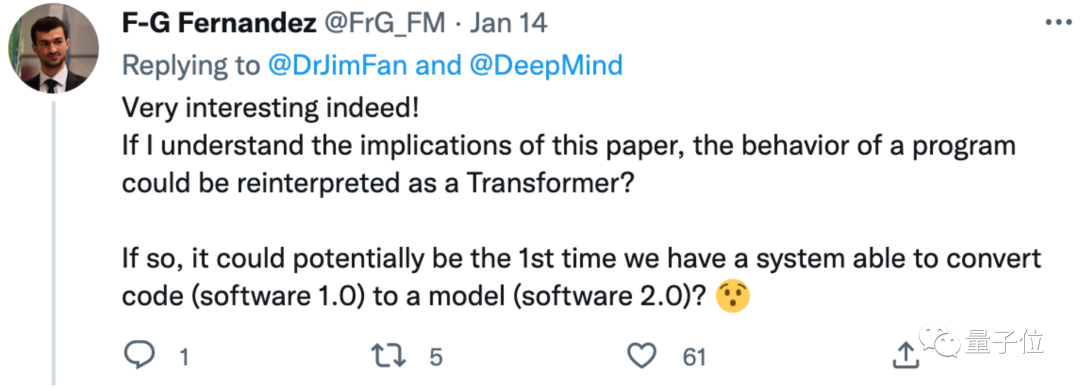Screen dimensions: 1080x389
Task: Click the like count of 61
Action: [x=694, y=357]
